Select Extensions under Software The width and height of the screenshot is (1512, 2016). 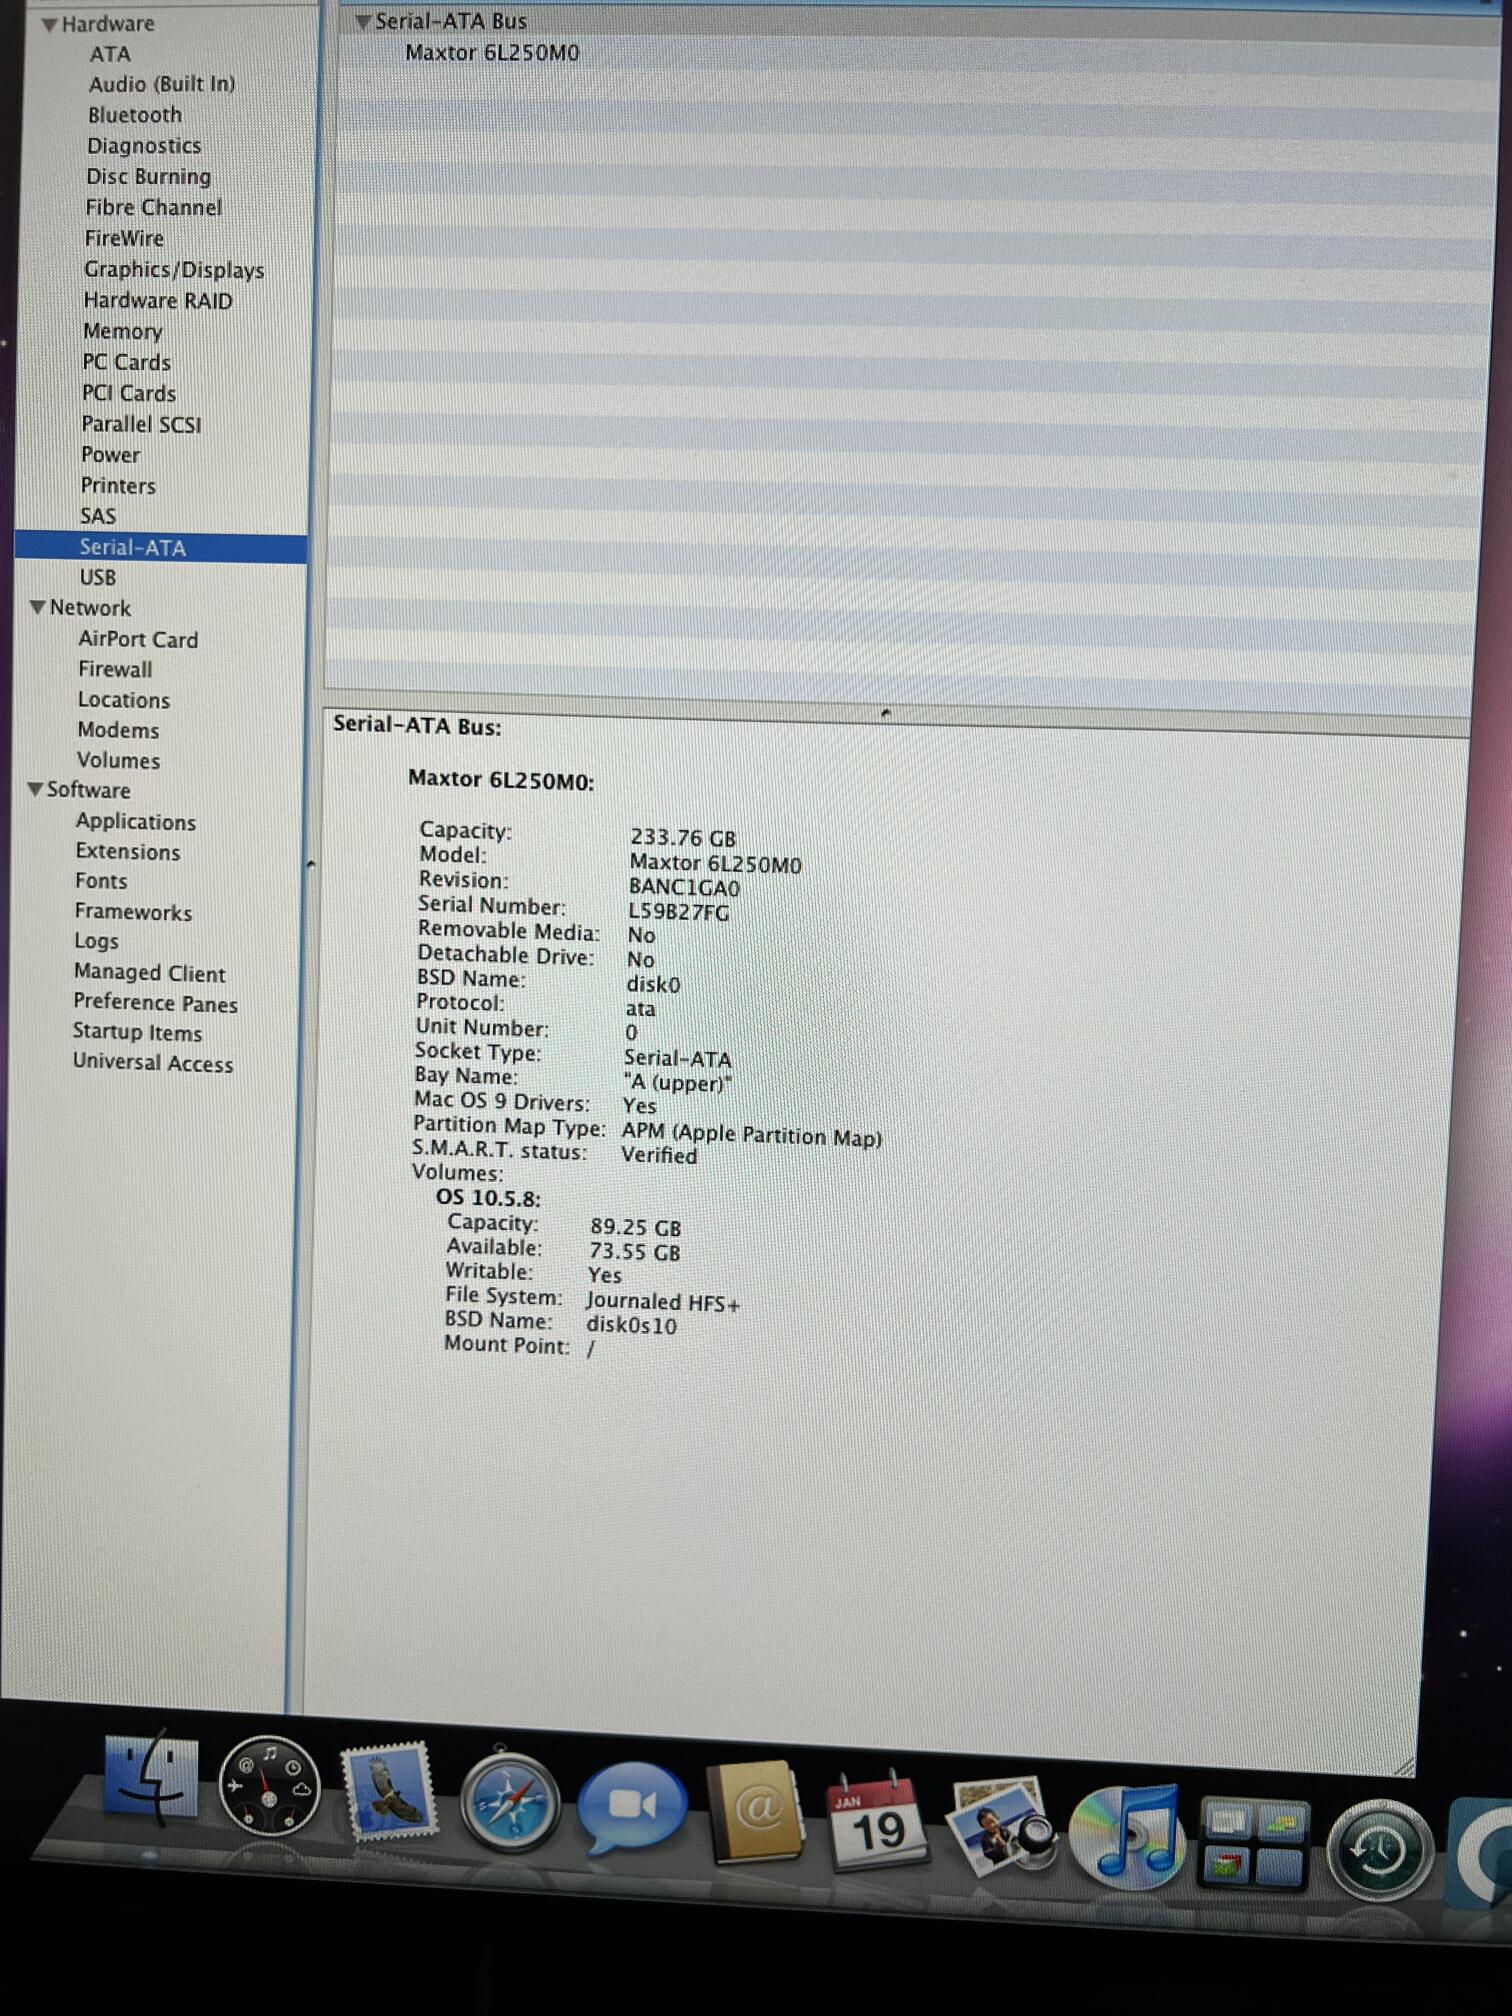(x=128, y=851)
